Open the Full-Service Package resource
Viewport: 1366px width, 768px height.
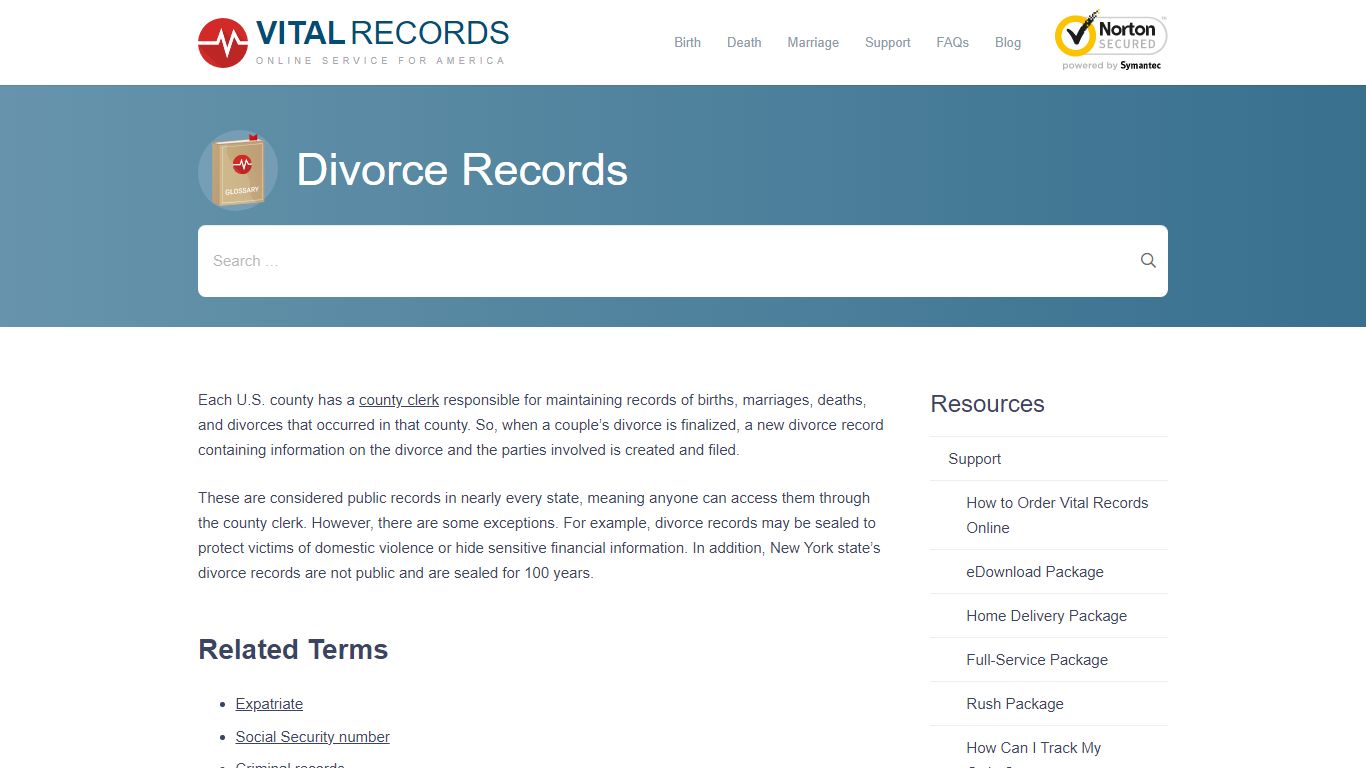pos(1037,660)
